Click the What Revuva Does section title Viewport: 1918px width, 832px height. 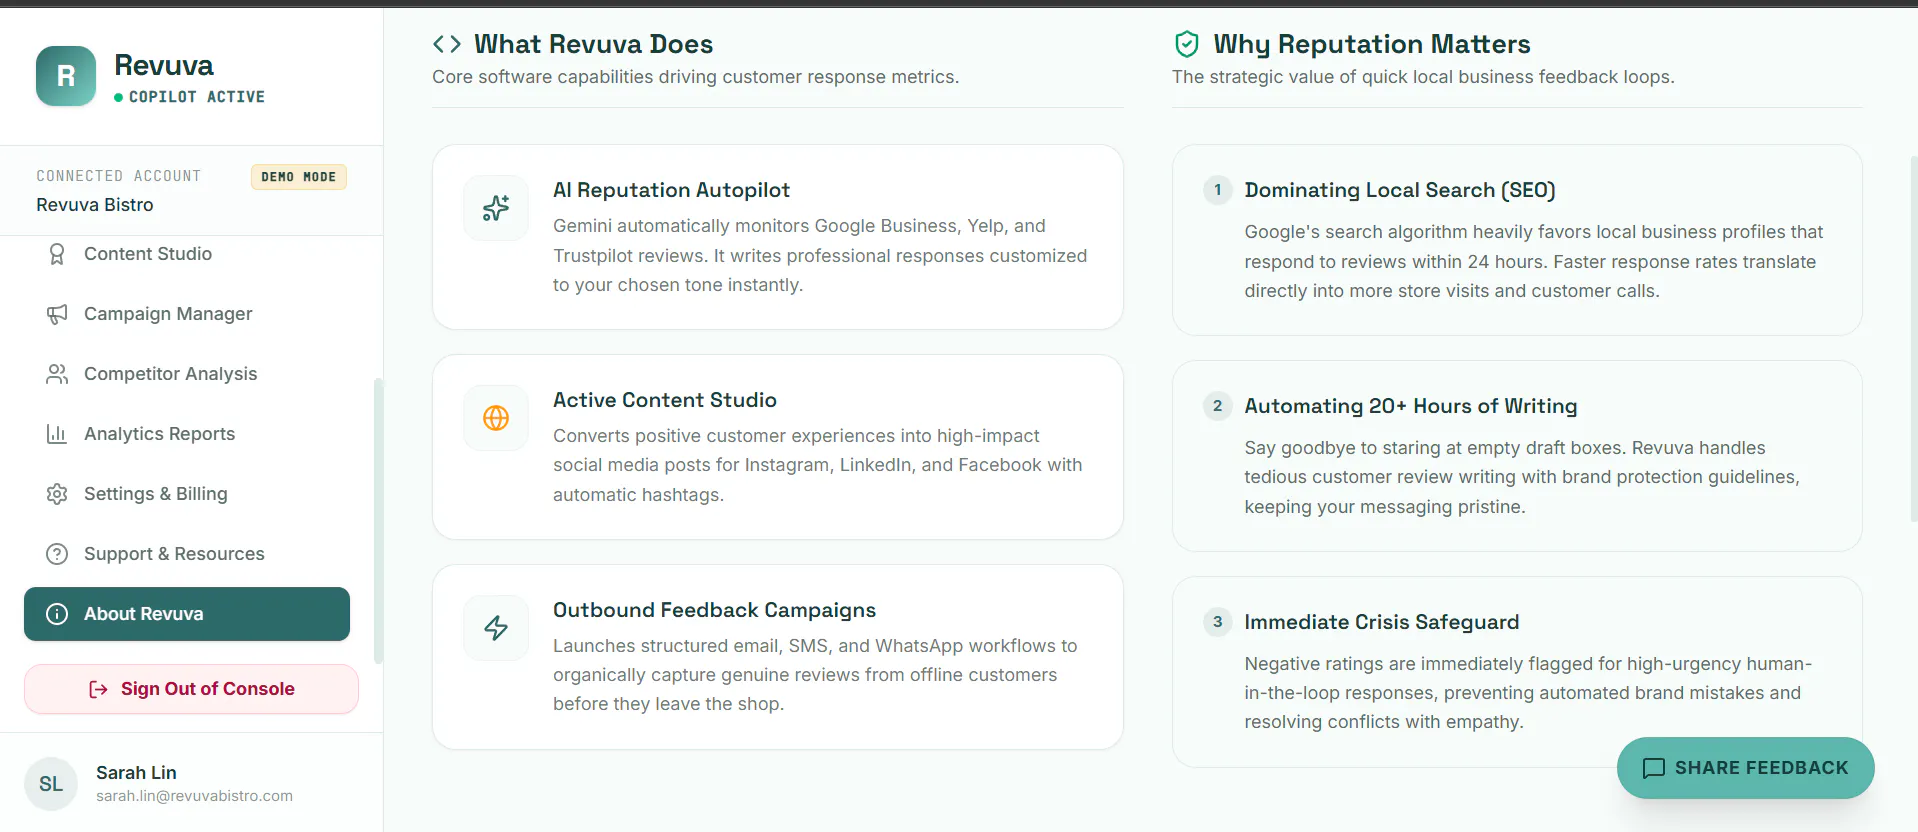point(594,44)
